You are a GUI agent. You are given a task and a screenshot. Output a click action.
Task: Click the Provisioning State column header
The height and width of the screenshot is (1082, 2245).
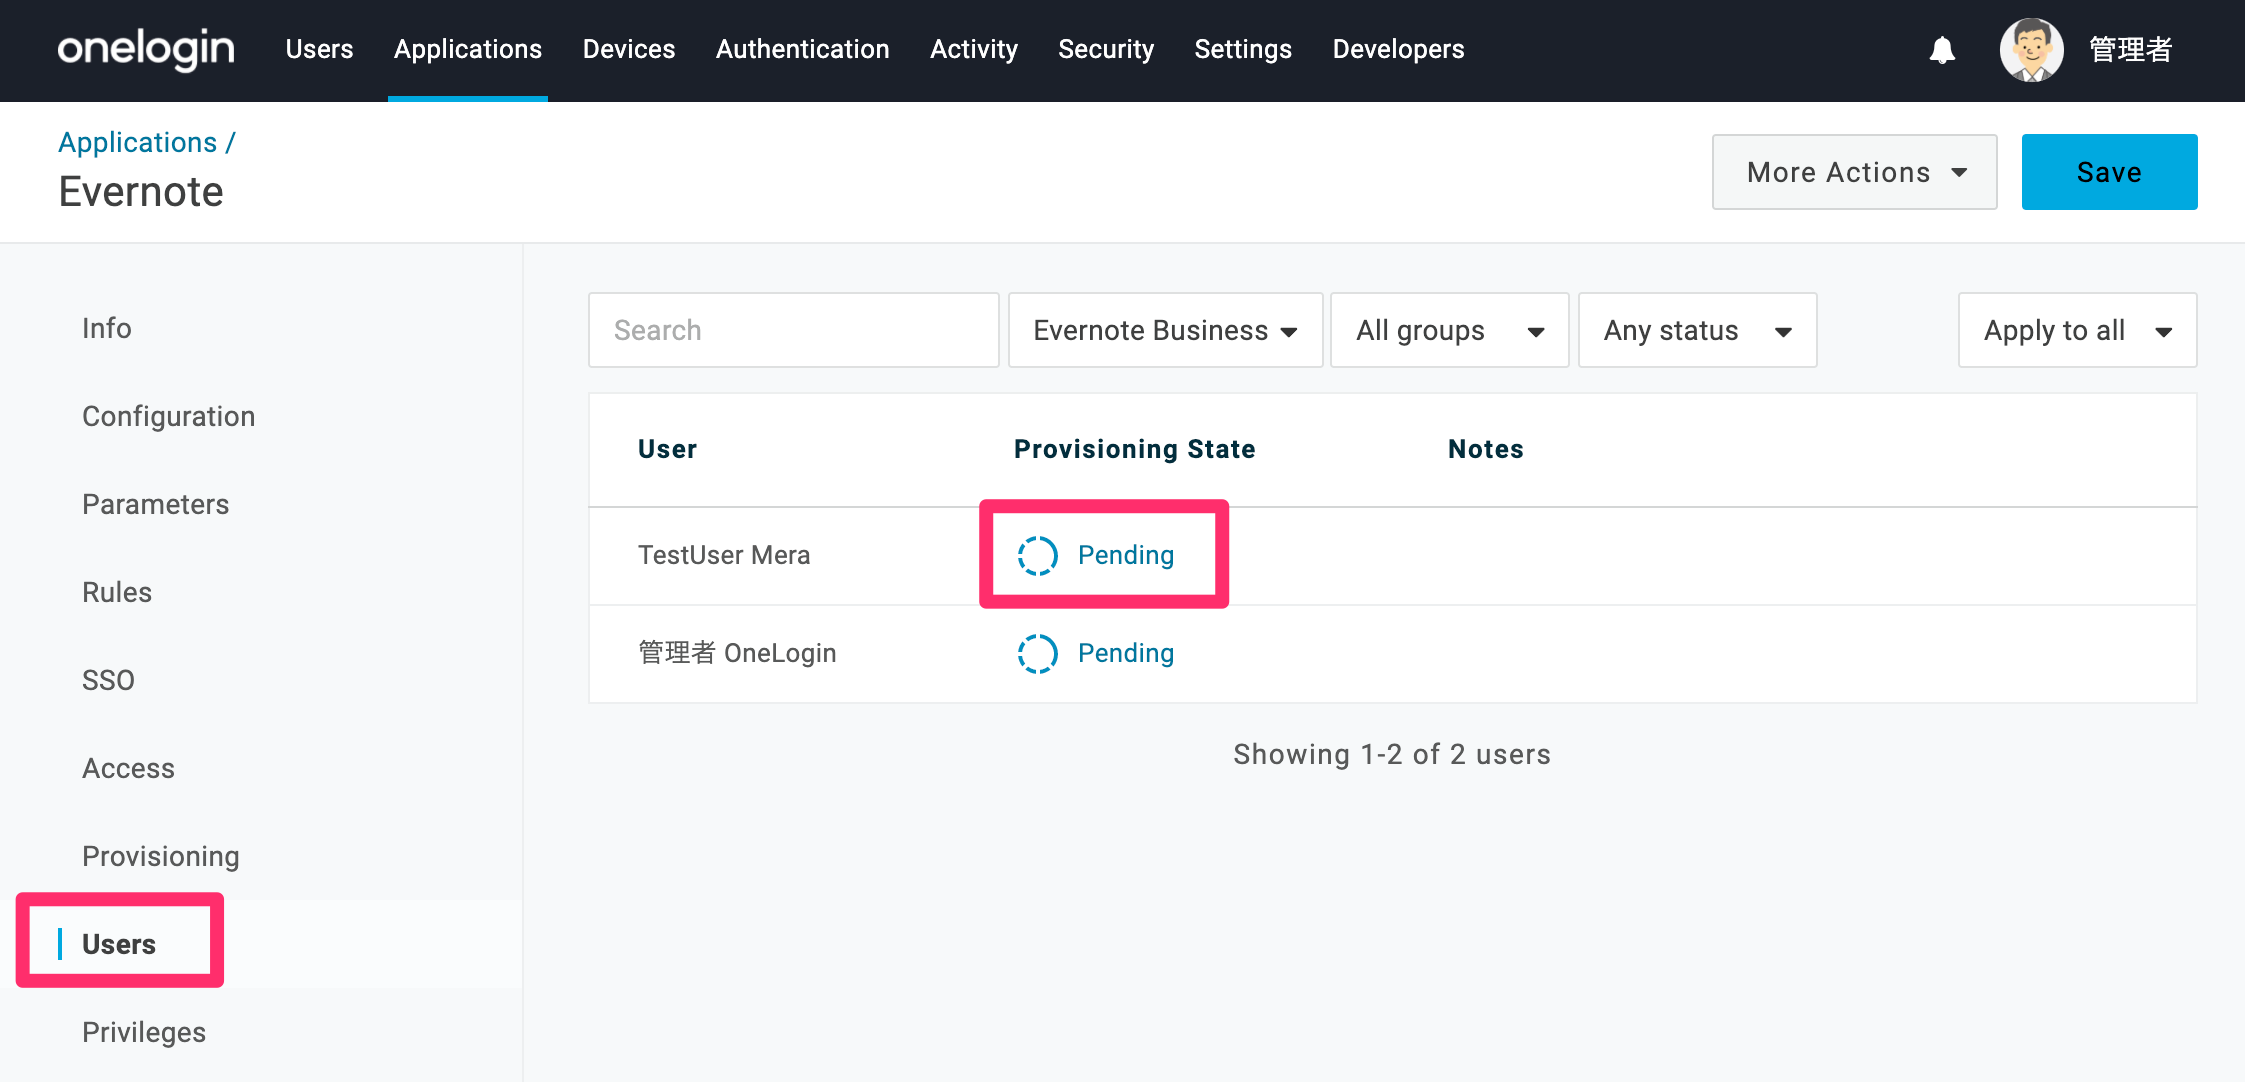(1134, 449)
